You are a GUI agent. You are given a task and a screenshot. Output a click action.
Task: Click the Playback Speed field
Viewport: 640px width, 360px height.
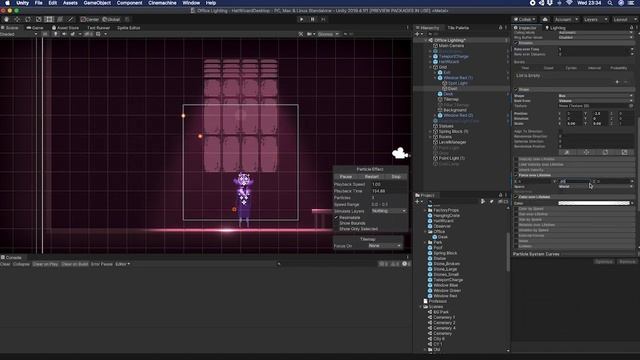[389, 184]
